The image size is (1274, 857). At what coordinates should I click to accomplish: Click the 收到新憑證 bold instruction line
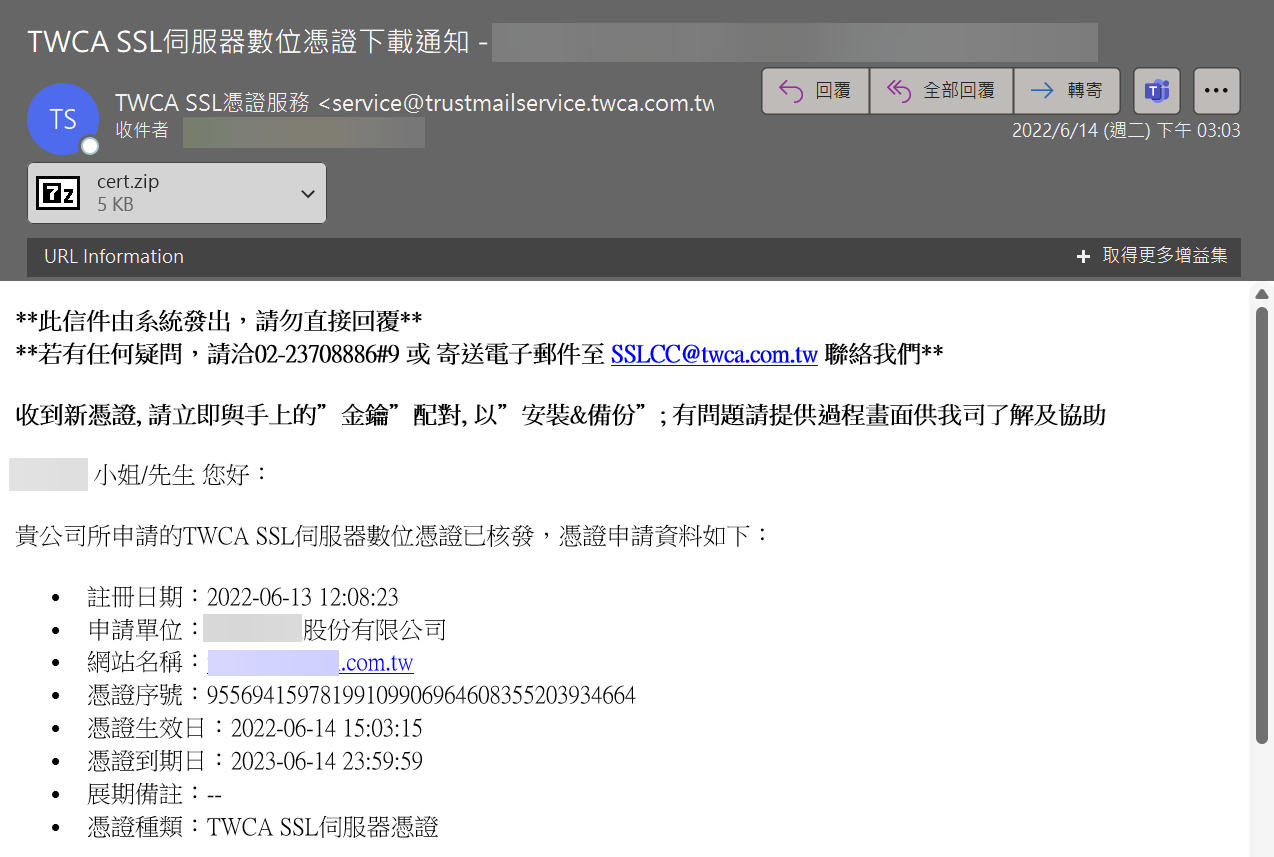tap(561, 416)
